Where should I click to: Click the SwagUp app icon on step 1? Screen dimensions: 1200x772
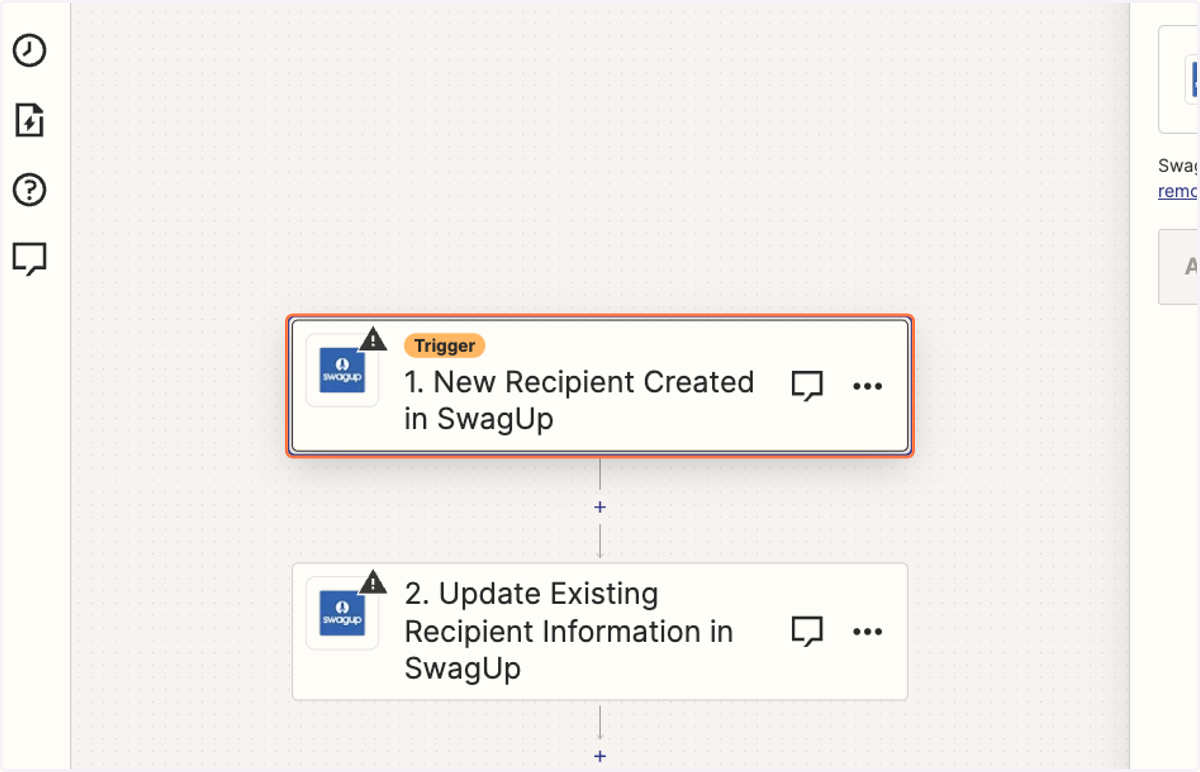point(342,370)
